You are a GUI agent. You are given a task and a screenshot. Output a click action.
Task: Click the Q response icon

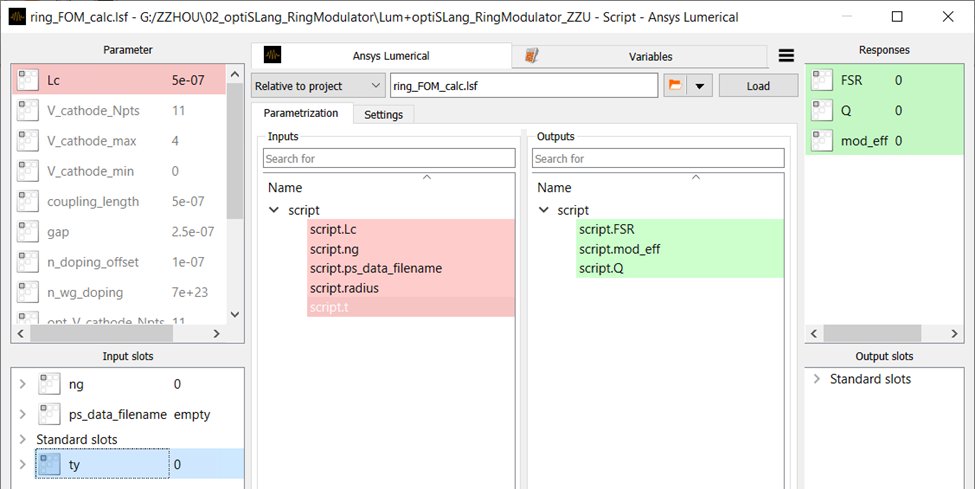click(x=822, y=111)
